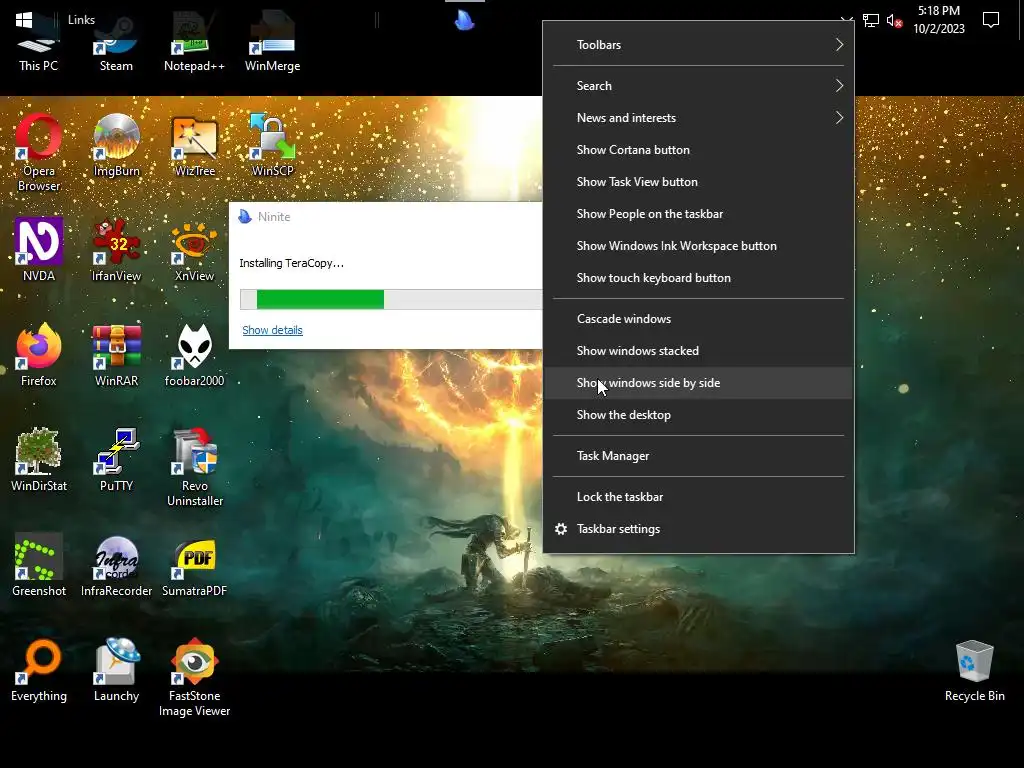Open Taskbar settings
This screenshot has width=1024, height=768.
698,528
